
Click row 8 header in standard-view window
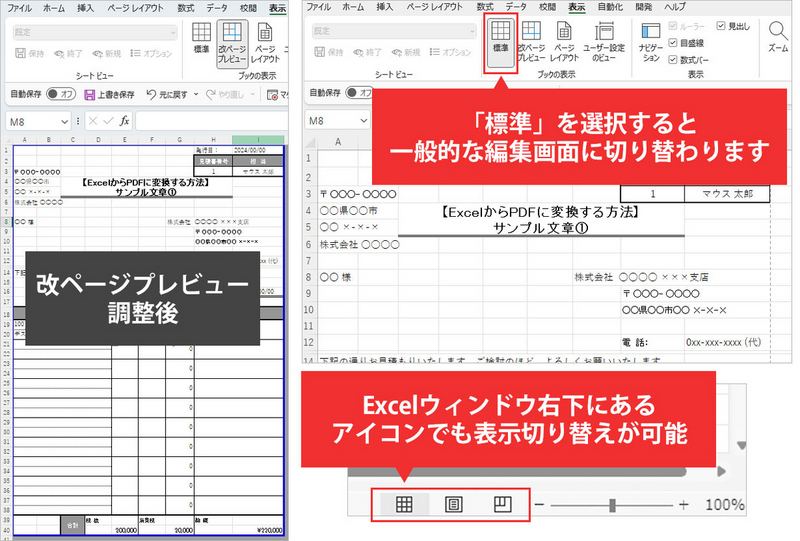pos(309,277)
